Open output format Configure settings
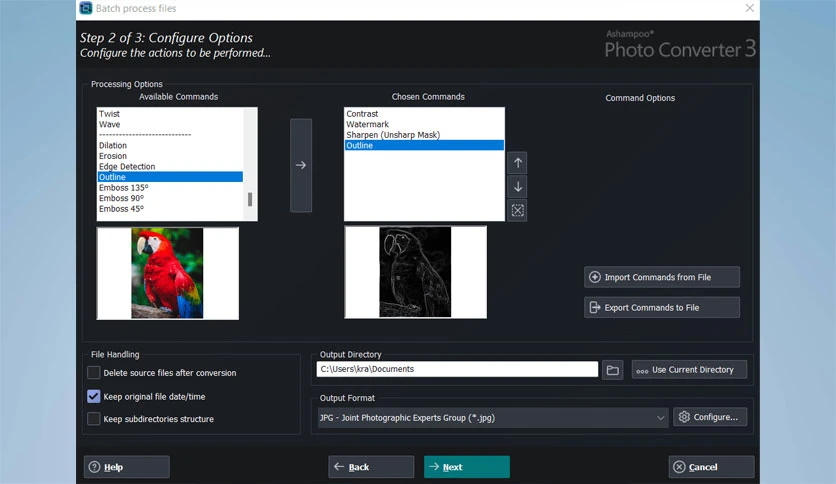 710,417
